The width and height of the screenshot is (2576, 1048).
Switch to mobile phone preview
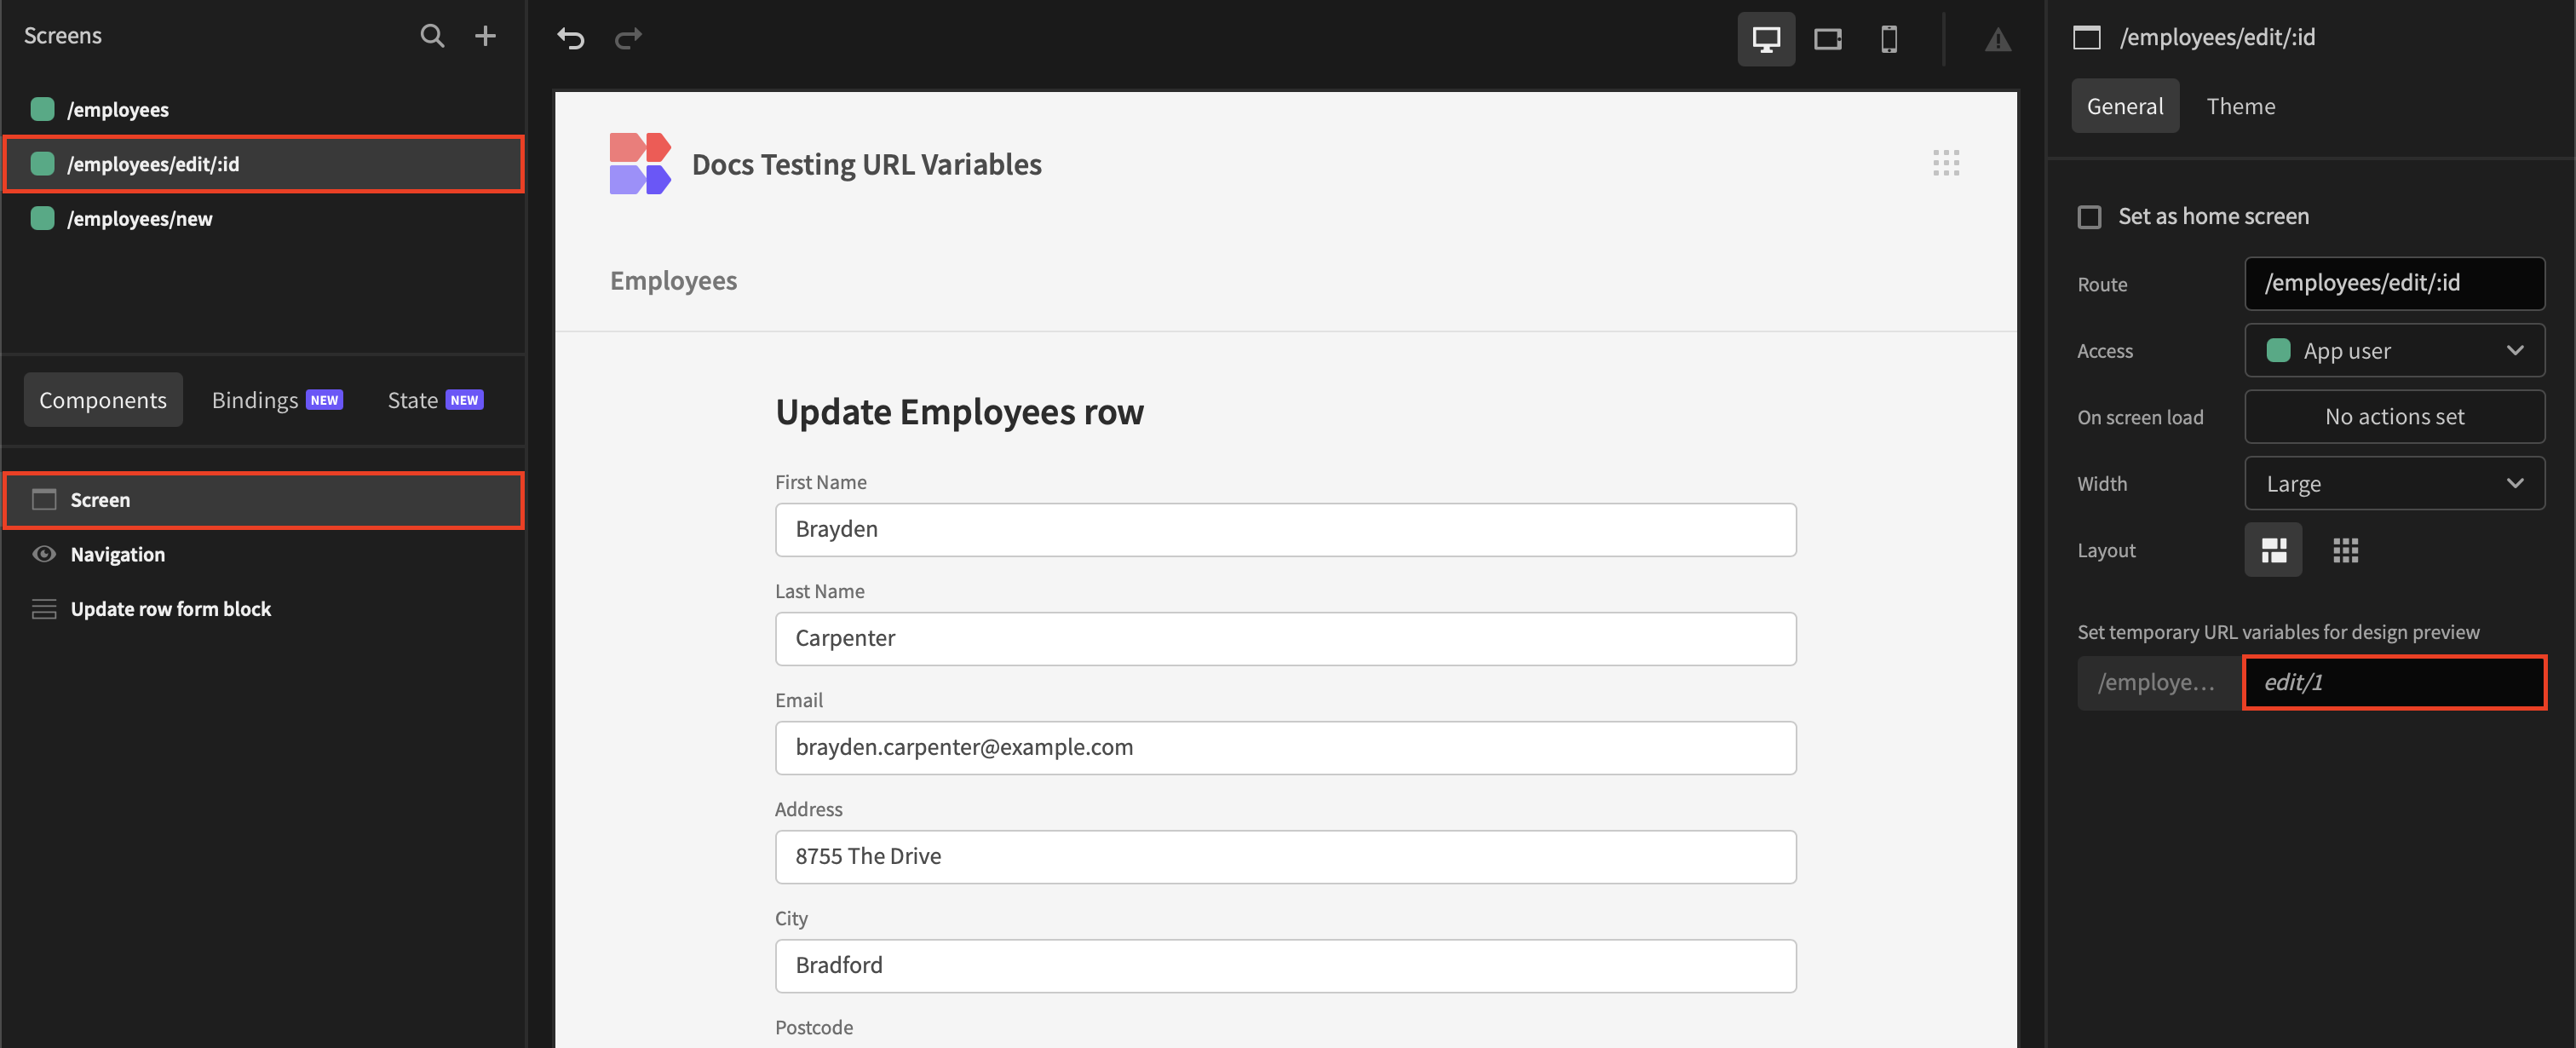[1889, 39]
